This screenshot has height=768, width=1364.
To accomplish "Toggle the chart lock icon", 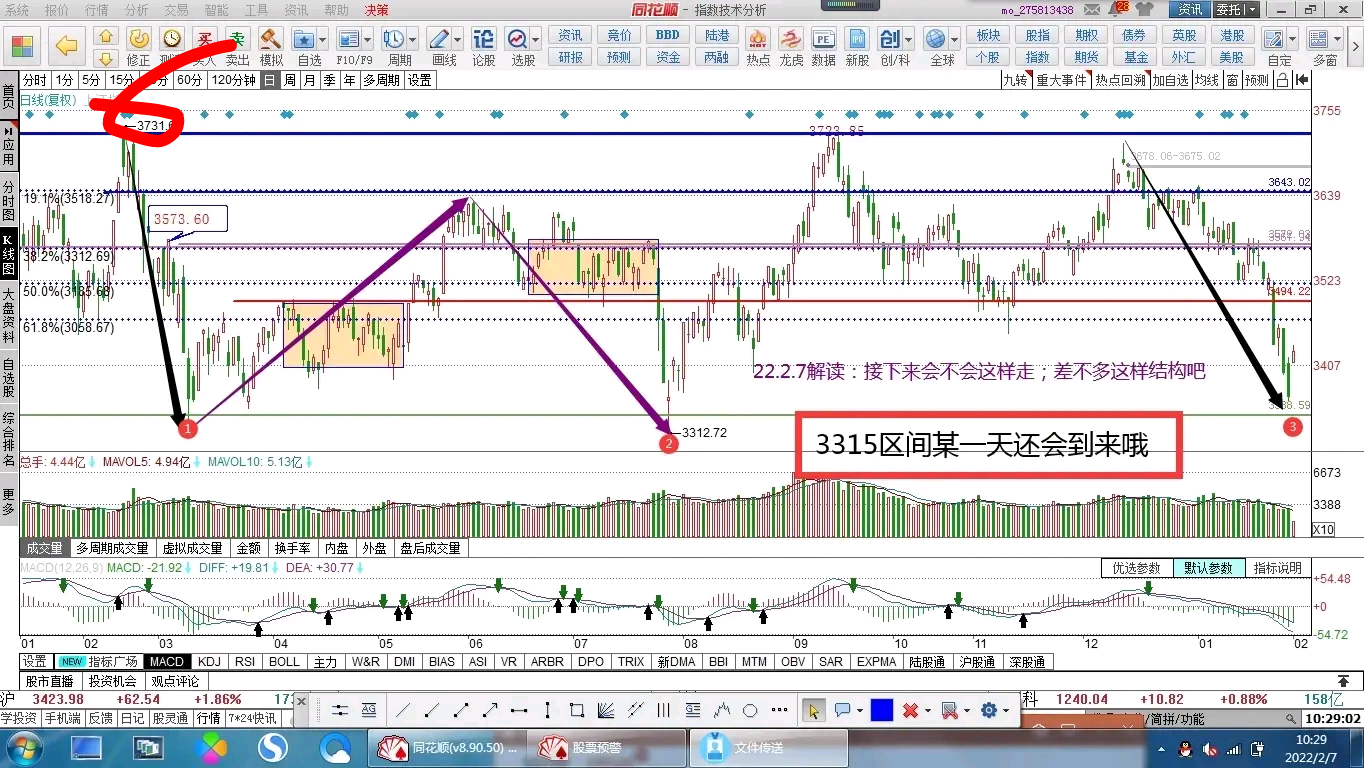I will point(1282,80).
